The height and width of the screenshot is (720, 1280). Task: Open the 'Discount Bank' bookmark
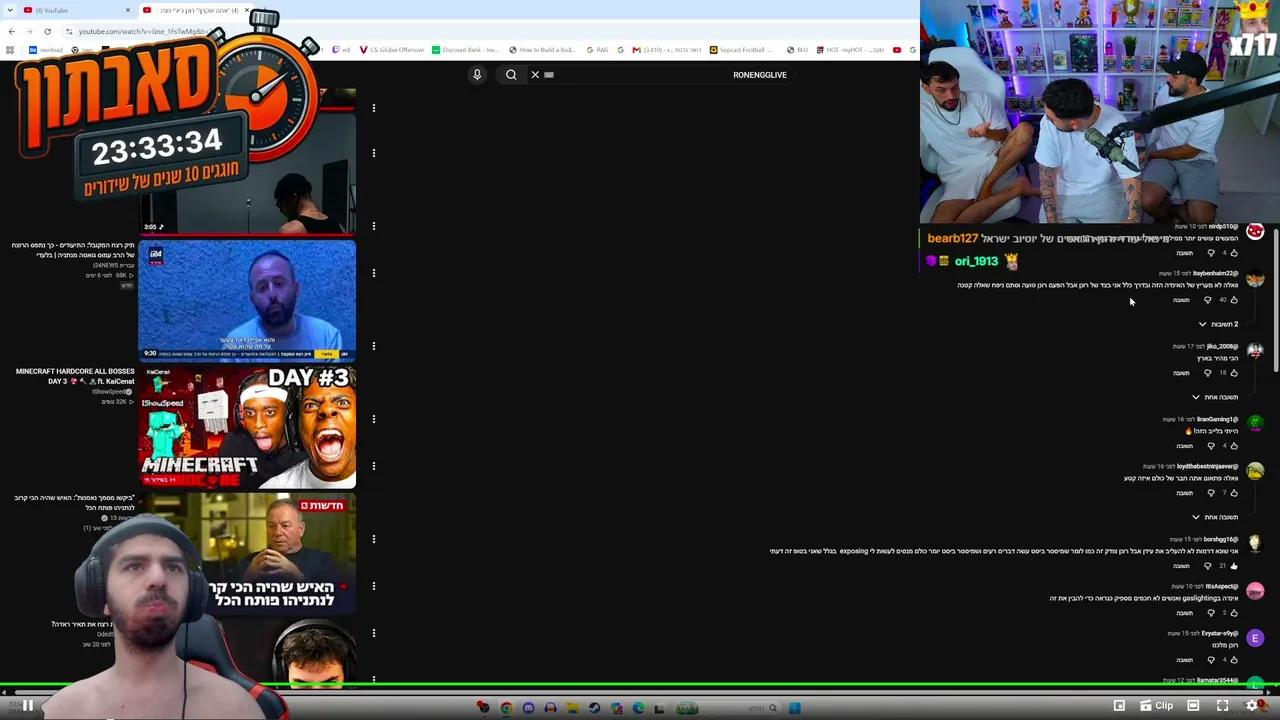(x=465, y=50)
